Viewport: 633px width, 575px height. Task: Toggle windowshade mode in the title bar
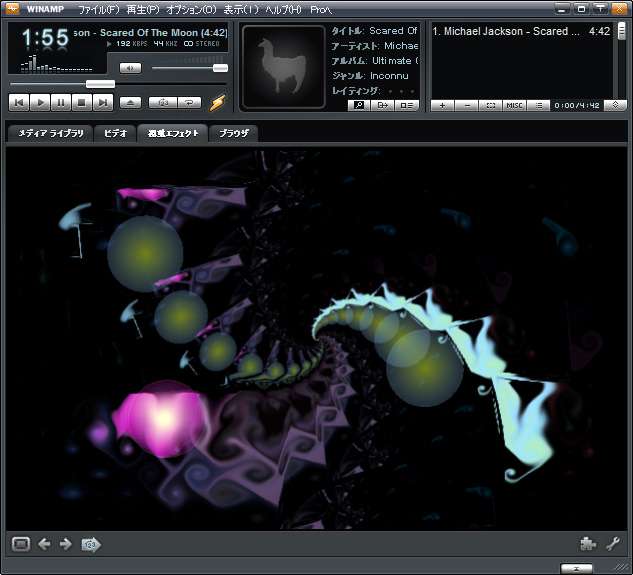(601, 8)
